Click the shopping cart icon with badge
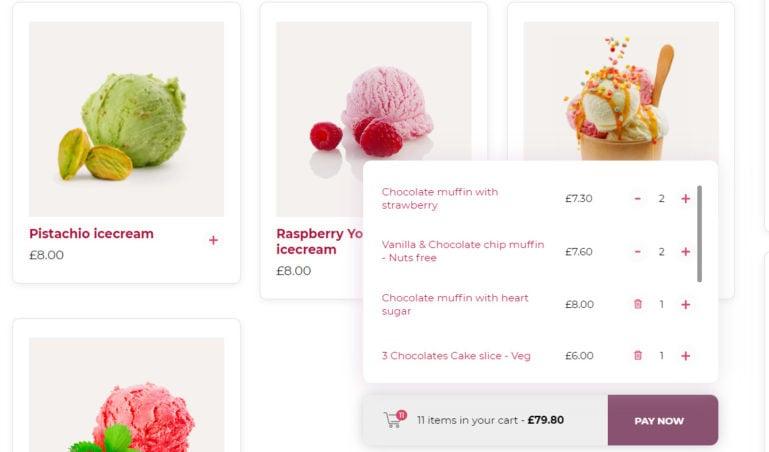This screenshot has width=769, height=452. click(395, 419)
